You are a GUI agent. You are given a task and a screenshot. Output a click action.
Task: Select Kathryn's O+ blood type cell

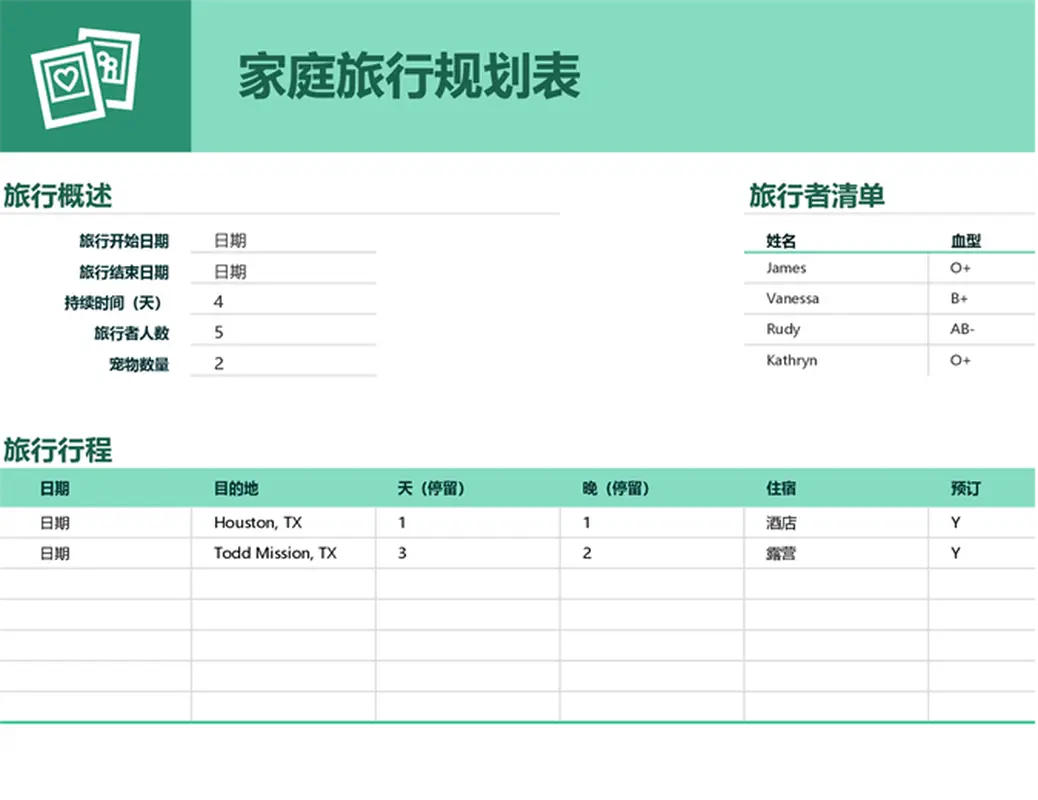point(957,360)
